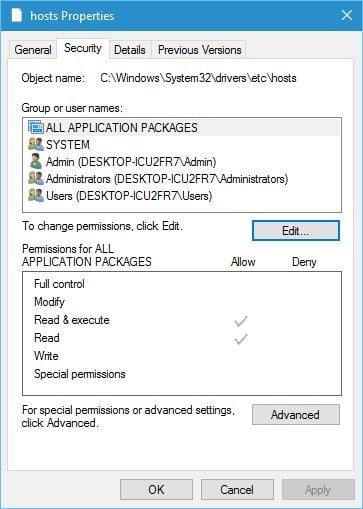Confirm the dialog with OK

coord(156,490)
